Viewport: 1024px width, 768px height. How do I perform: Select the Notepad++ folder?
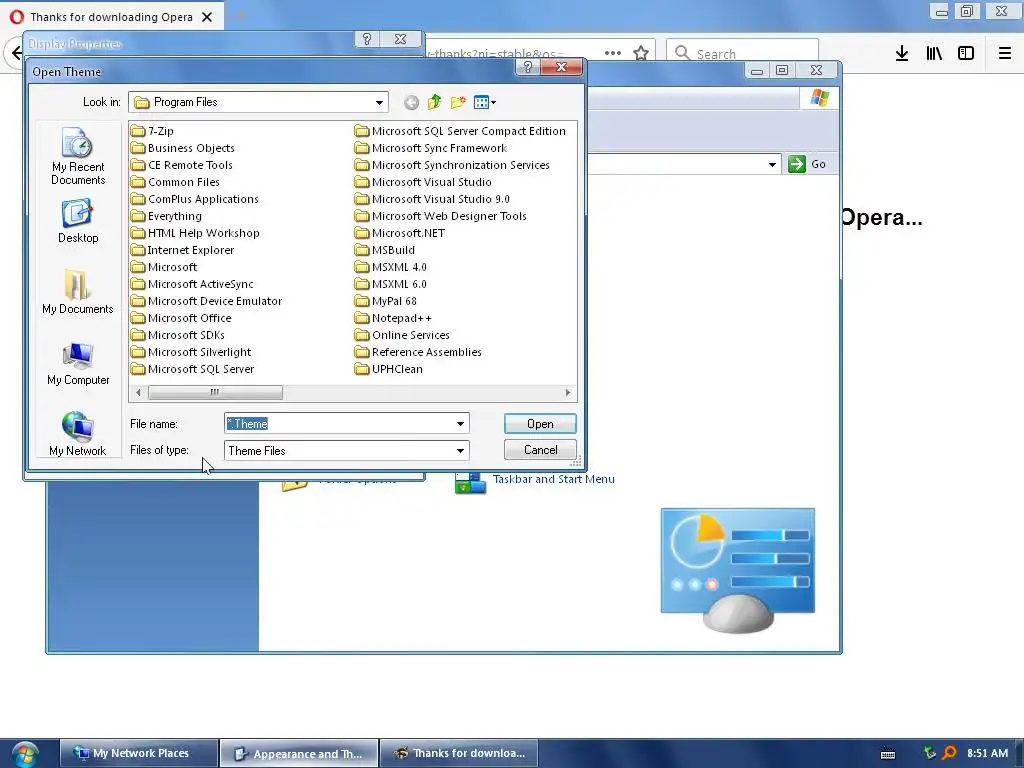pos(393,318)
